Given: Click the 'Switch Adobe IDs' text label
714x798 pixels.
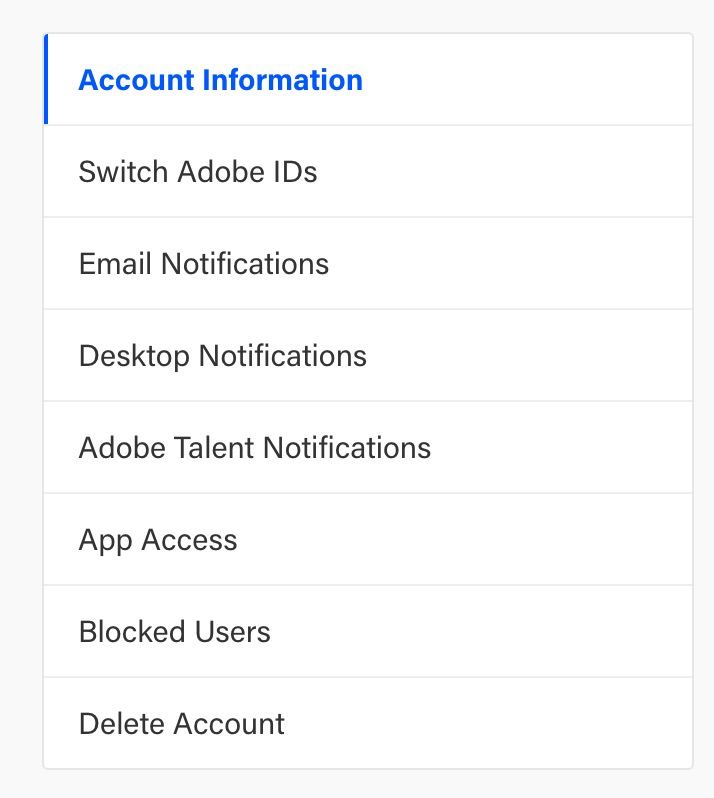Looking at the screenshot, I should point(198,172).
